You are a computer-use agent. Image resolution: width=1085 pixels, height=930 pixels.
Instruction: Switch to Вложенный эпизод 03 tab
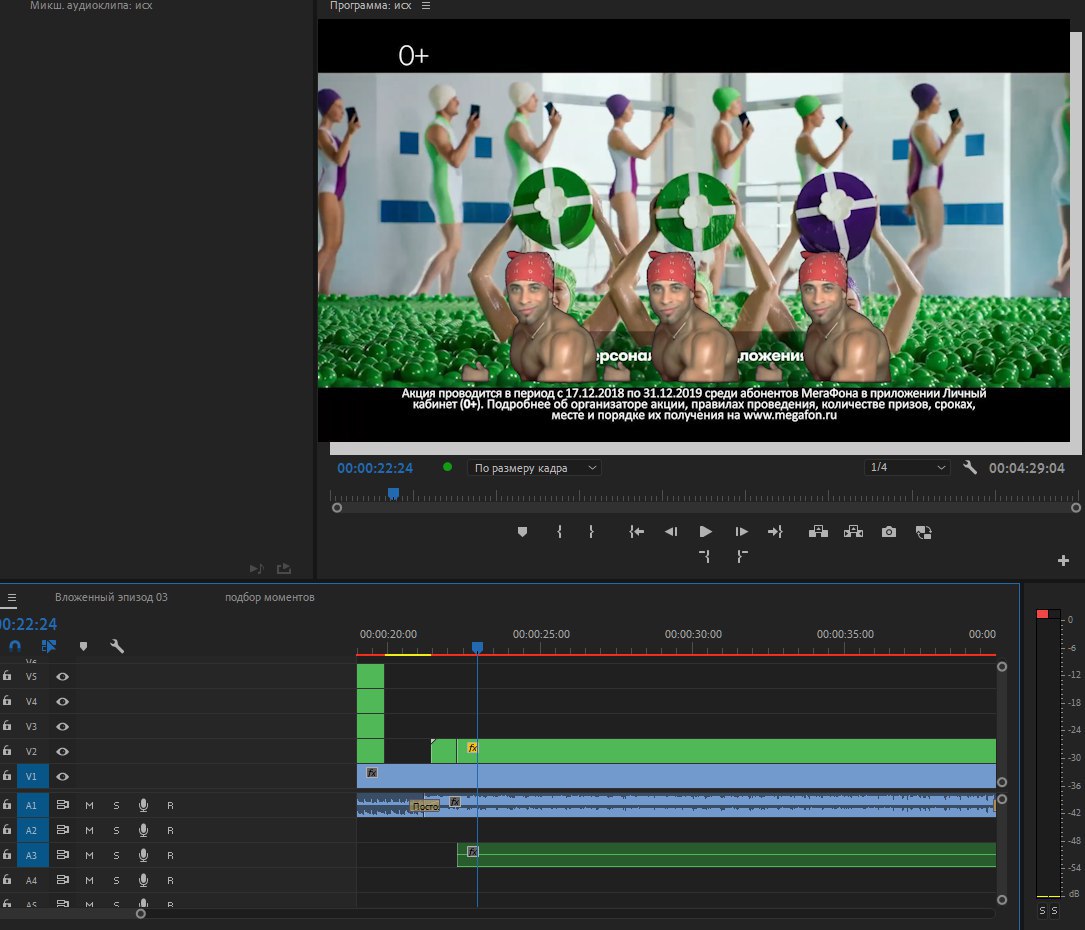pyautogui.click(x=111, y=597)
